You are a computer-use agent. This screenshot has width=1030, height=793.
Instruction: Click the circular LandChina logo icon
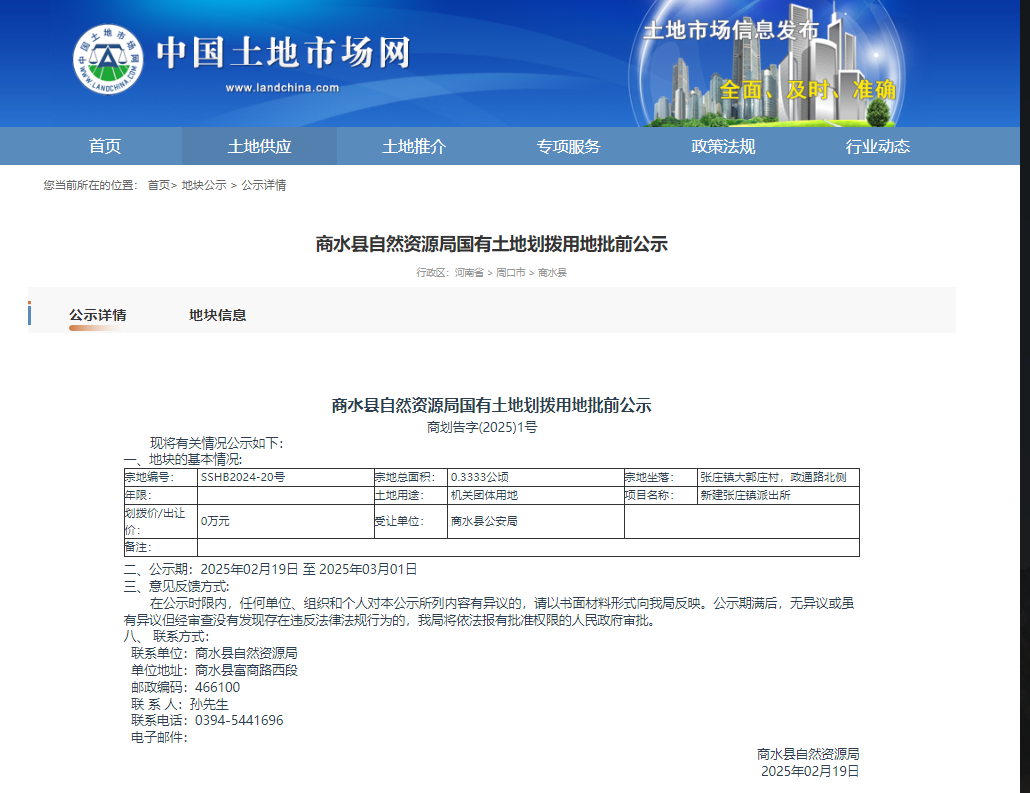coord(106,60)
